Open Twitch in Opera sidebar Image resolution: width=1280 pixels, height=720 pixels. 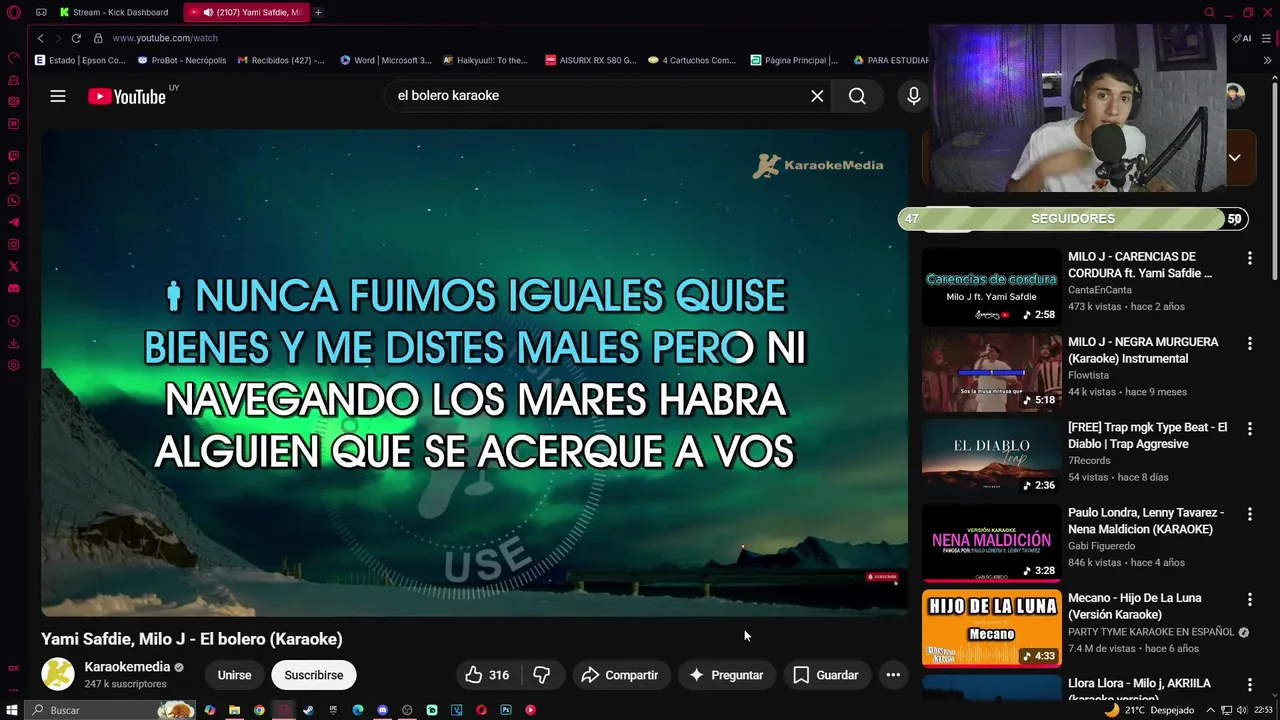(14, 156)
